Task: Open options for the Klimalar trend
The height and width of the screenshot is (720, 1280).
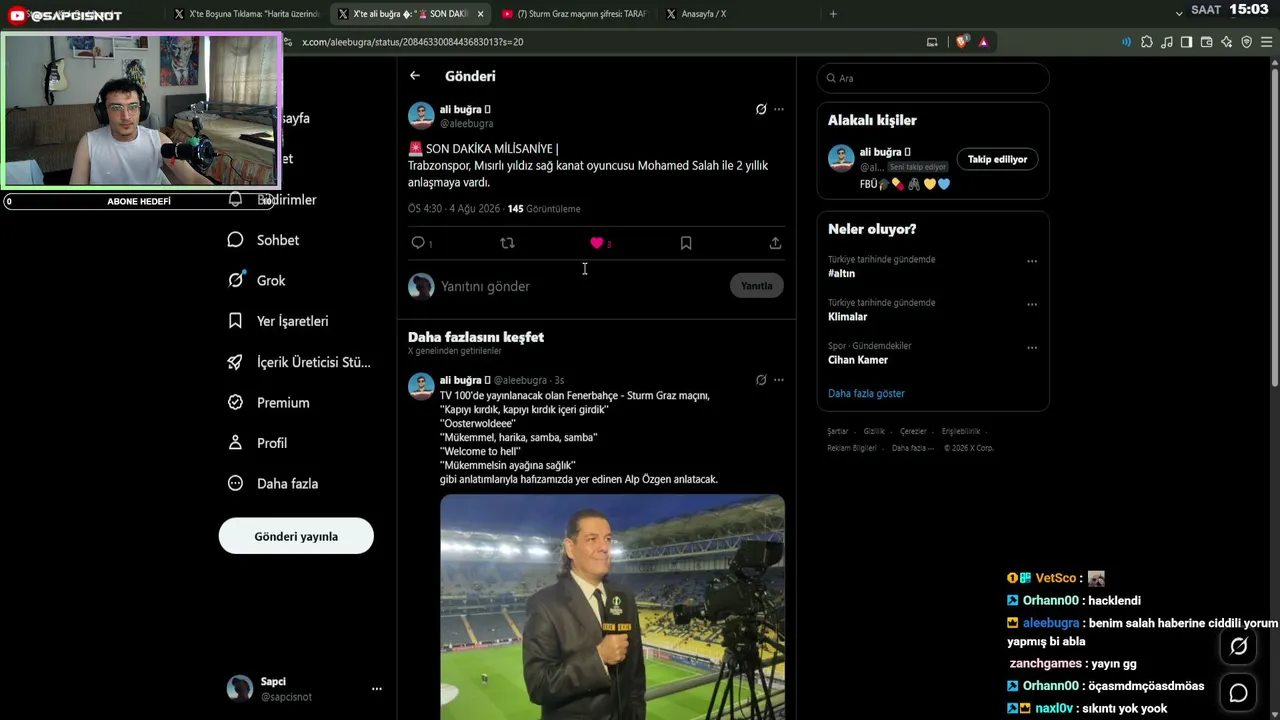Action: click(1032, 304)
